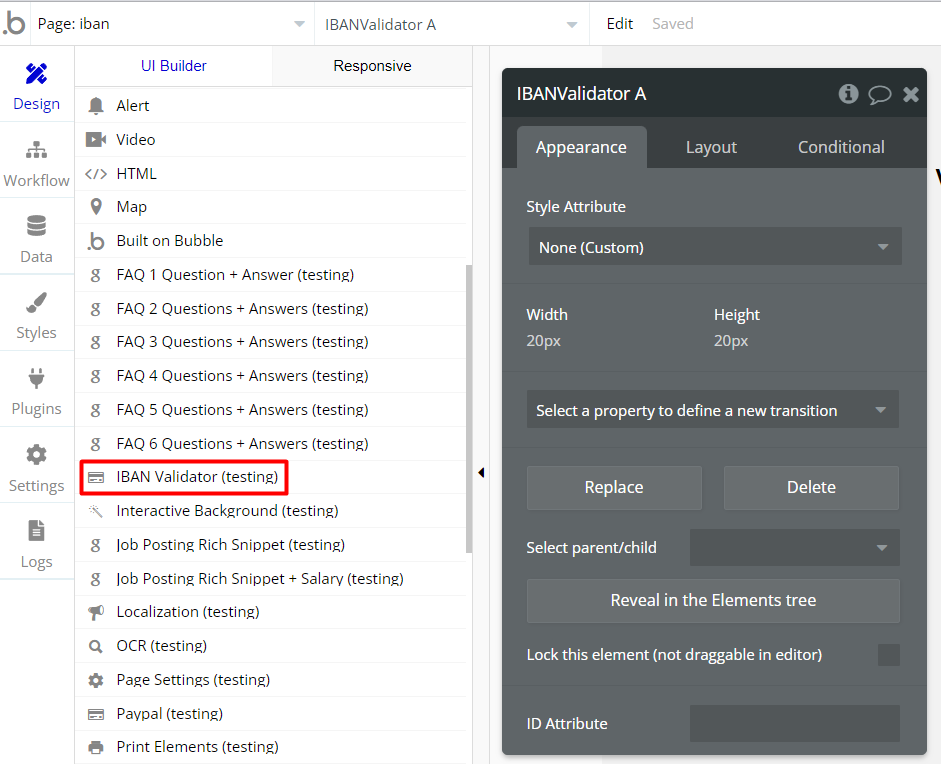Viewport: 941px width, 764px height.
Task: Open the Settings gear icon
Action: 36,456
